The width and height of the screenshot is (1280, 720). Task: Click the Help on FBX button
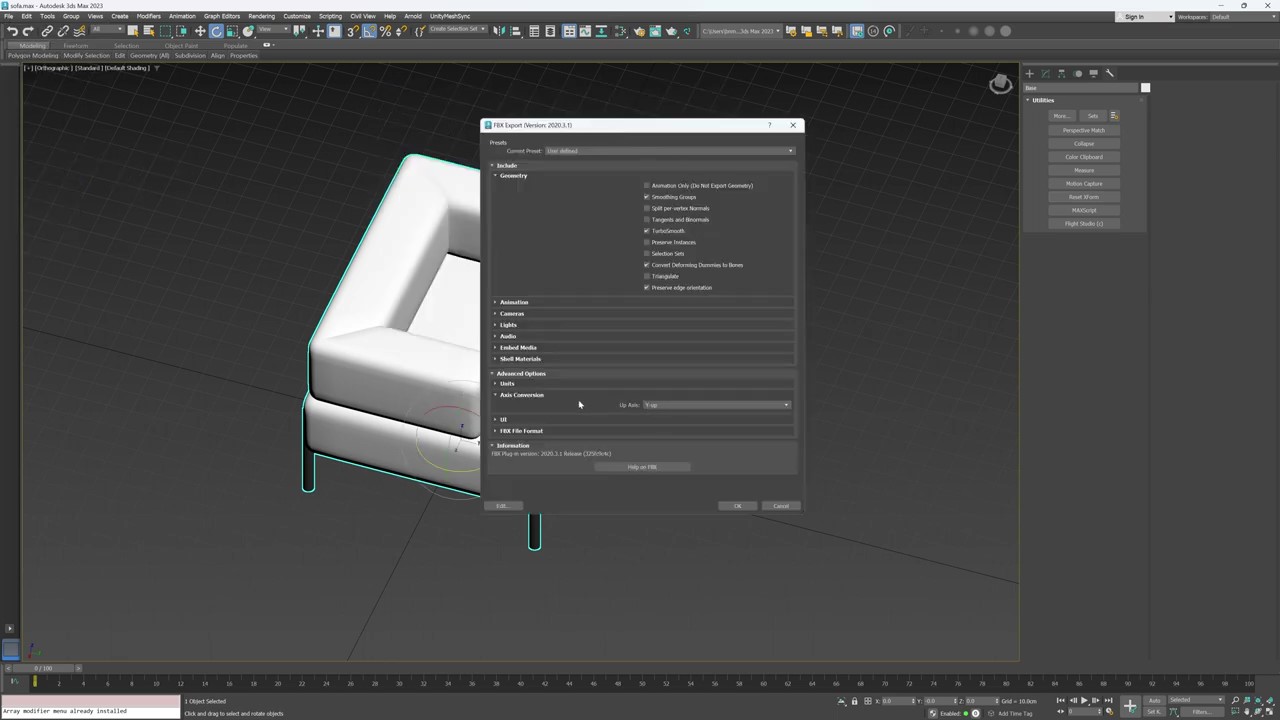[642, 467]
